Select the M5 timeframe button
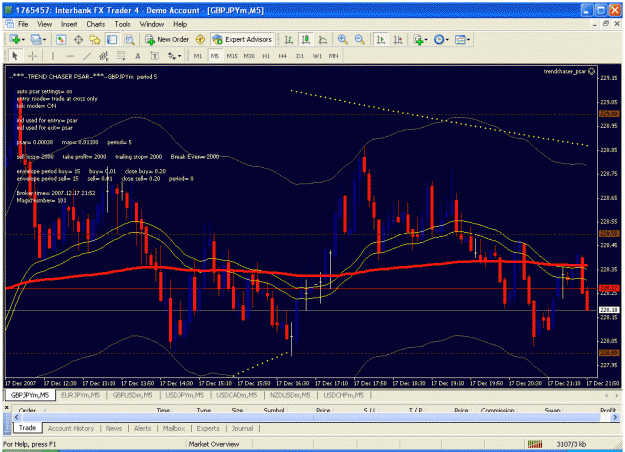 pyautogui.click(x=215, y=56)
